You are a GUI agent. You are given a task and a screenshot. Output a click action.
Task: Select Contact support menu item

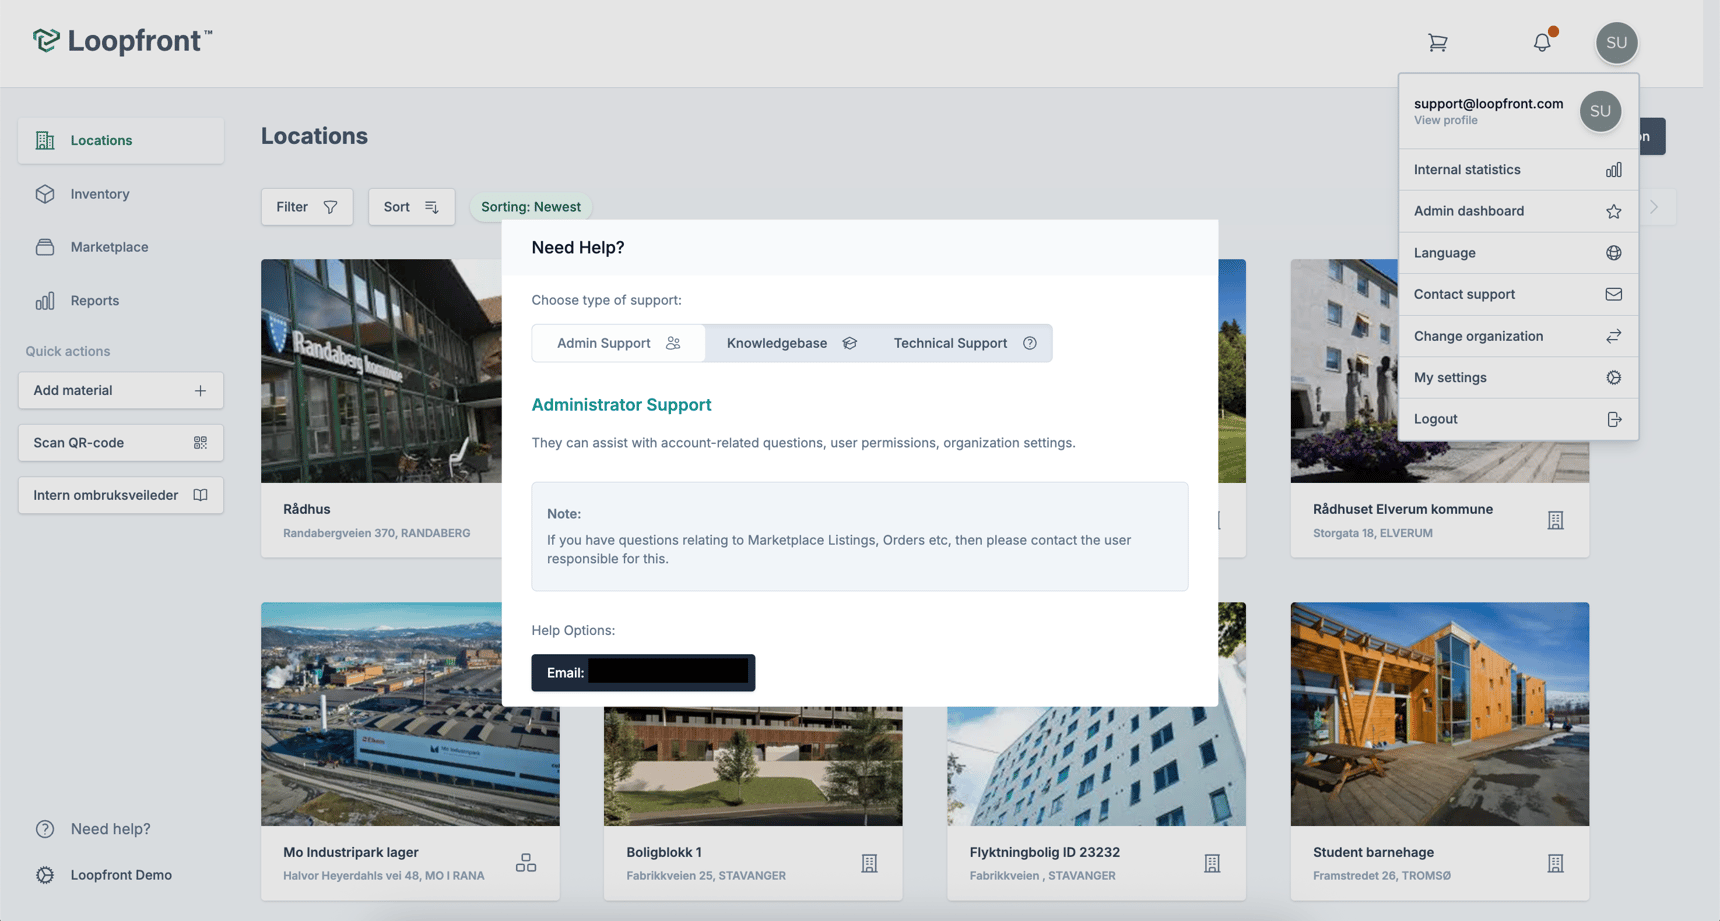pos(1517,294)
